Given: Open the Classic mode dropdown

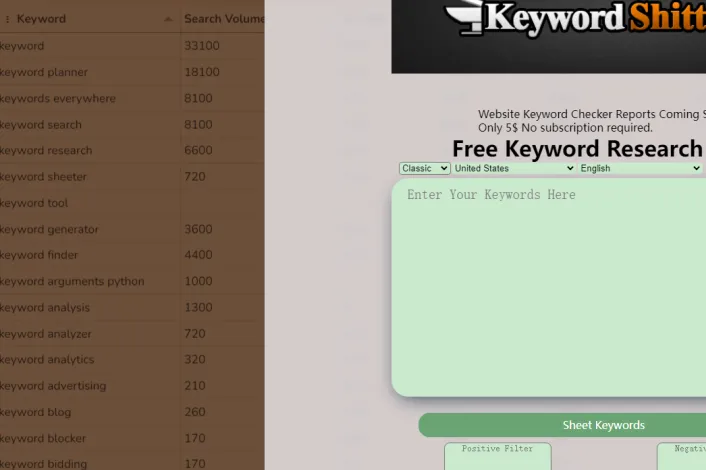Looking at the screenshot, I should click(x=425, y=168).
